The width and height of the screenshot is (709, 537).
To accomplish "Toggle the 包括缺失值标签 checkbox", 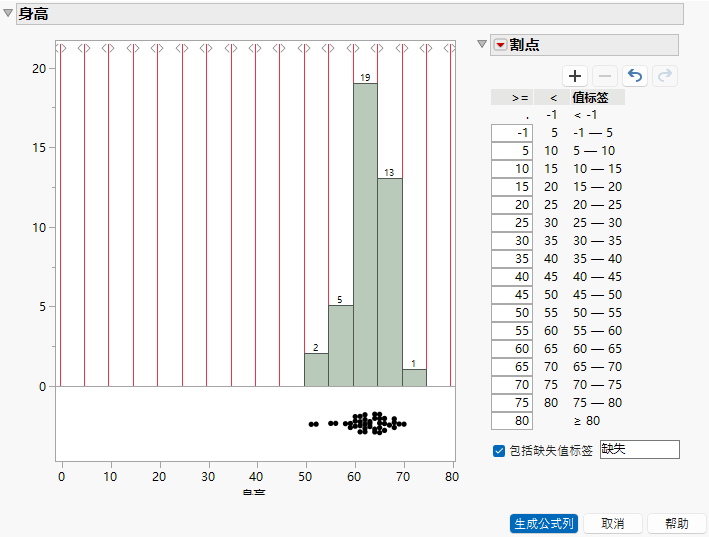I will point(499,451).
